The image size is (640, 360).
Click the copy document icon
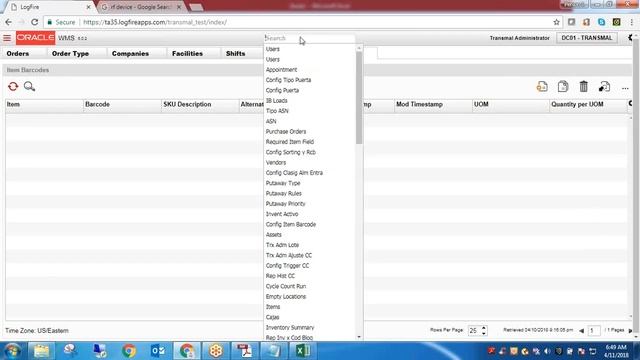click(563, 87)
